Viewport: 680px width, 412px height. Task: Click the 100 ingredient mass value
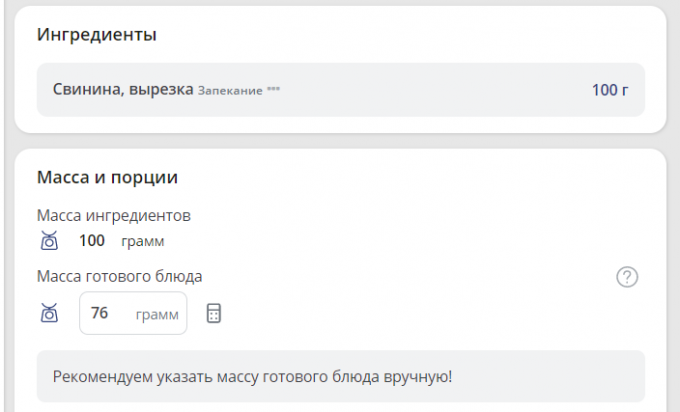(x=92, y=241)
